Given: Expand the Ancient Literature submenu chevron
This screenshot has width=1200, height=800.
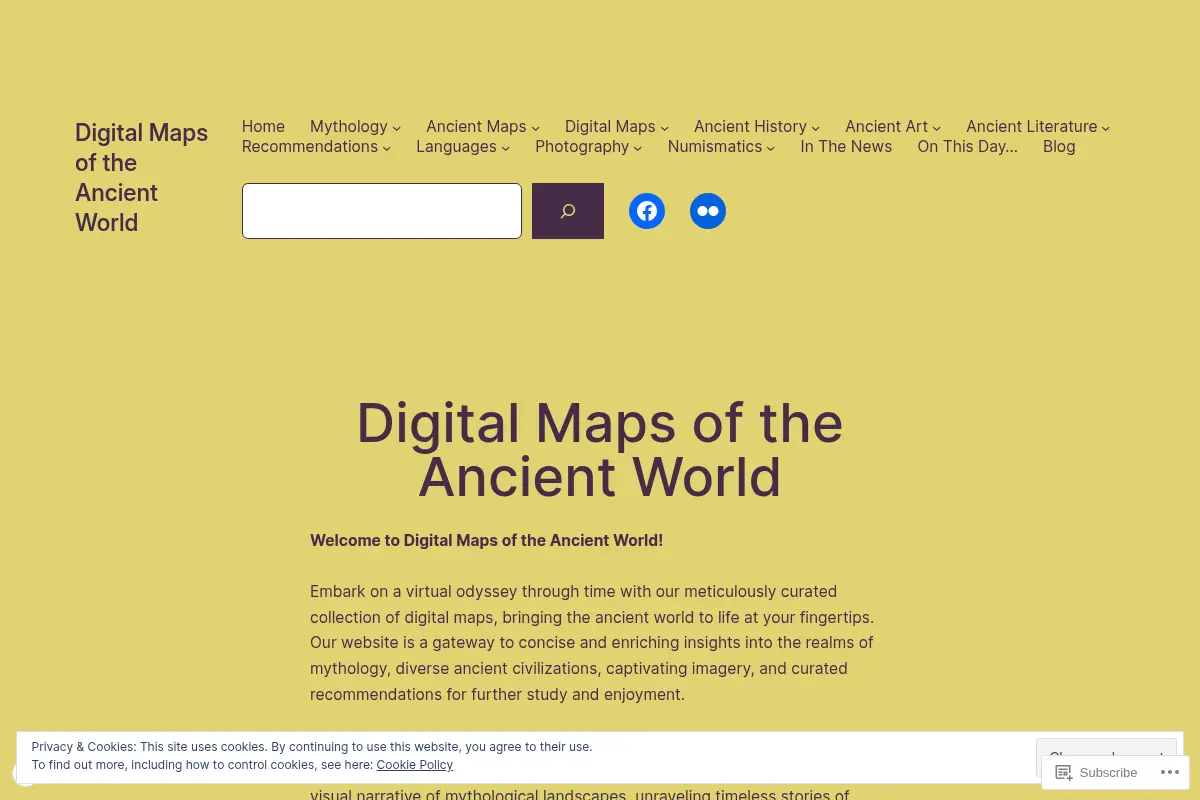Looking at the screenshot, I should pos(1105,128).
